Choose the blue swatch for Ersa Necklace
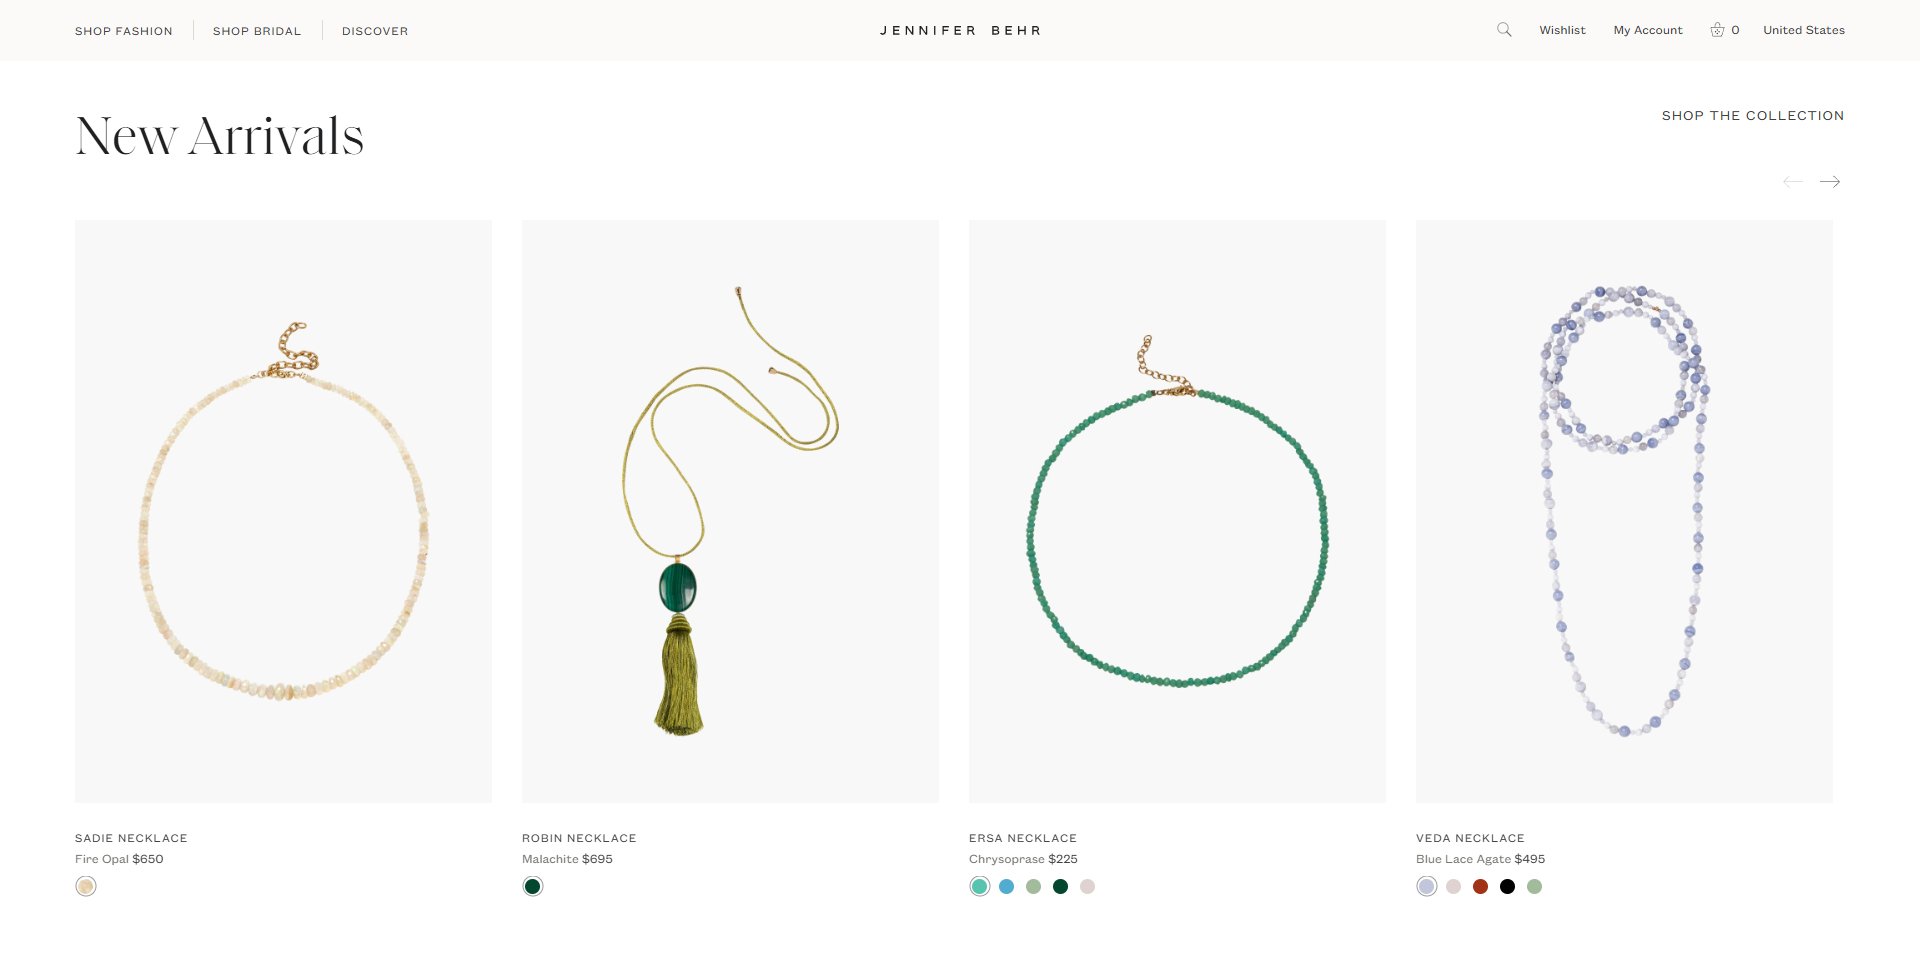Viewport: 1920px width, 953px height. [x=1007, y=886]
